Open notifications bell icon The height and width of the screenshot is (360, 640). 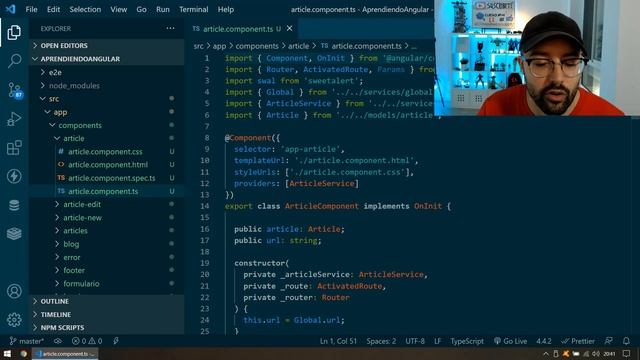(x=626, y=341)
